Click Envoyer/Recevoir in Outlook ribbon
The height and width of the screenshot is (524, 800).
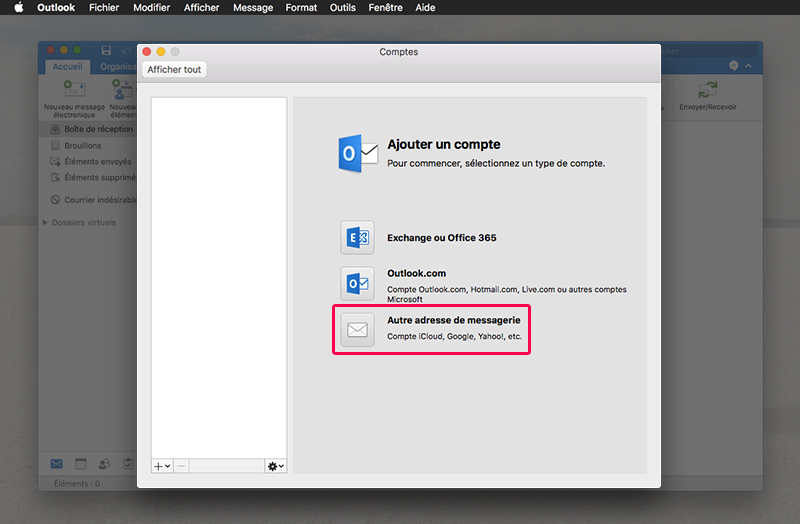(x=708, y=96)
